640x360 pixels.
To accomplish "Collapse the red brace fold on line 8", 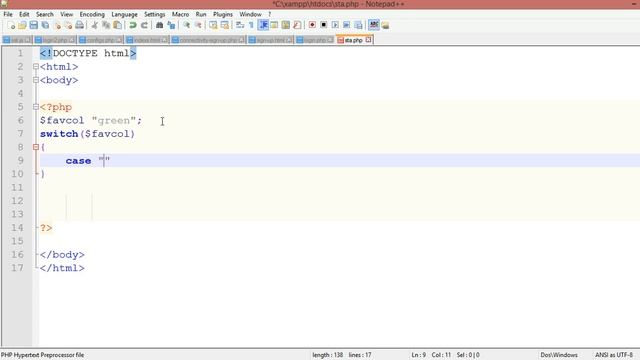I will pyautogui.click(x=36, y=147).
